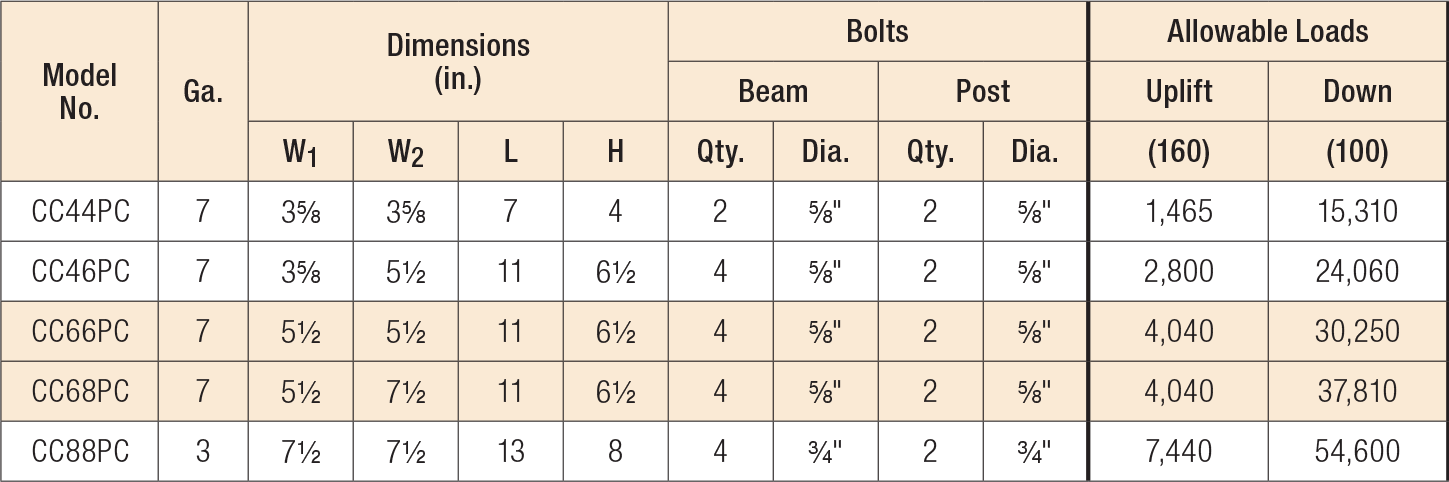Click the Post sub-header
Image resolution: width=1449 pixels, height=482 pixels.
pyautogui.click(x=983, y=91)
